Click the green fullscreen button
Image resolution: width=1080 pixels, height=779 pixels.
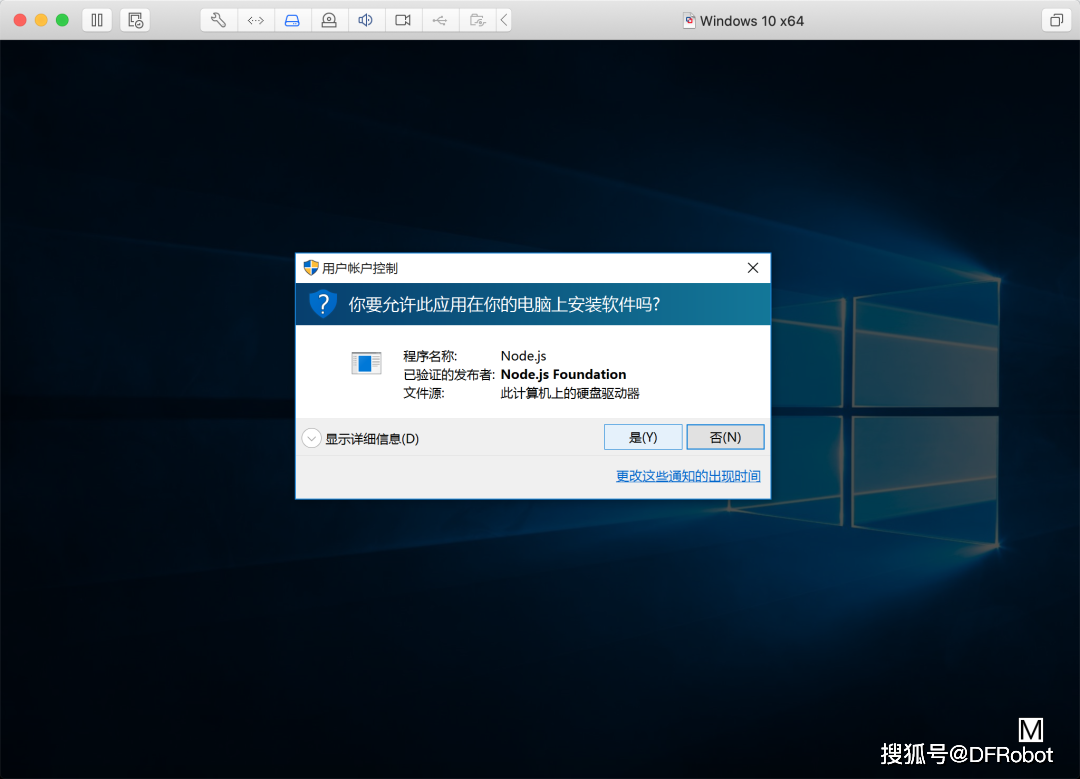pyautogui.click(x=62, y=20)
